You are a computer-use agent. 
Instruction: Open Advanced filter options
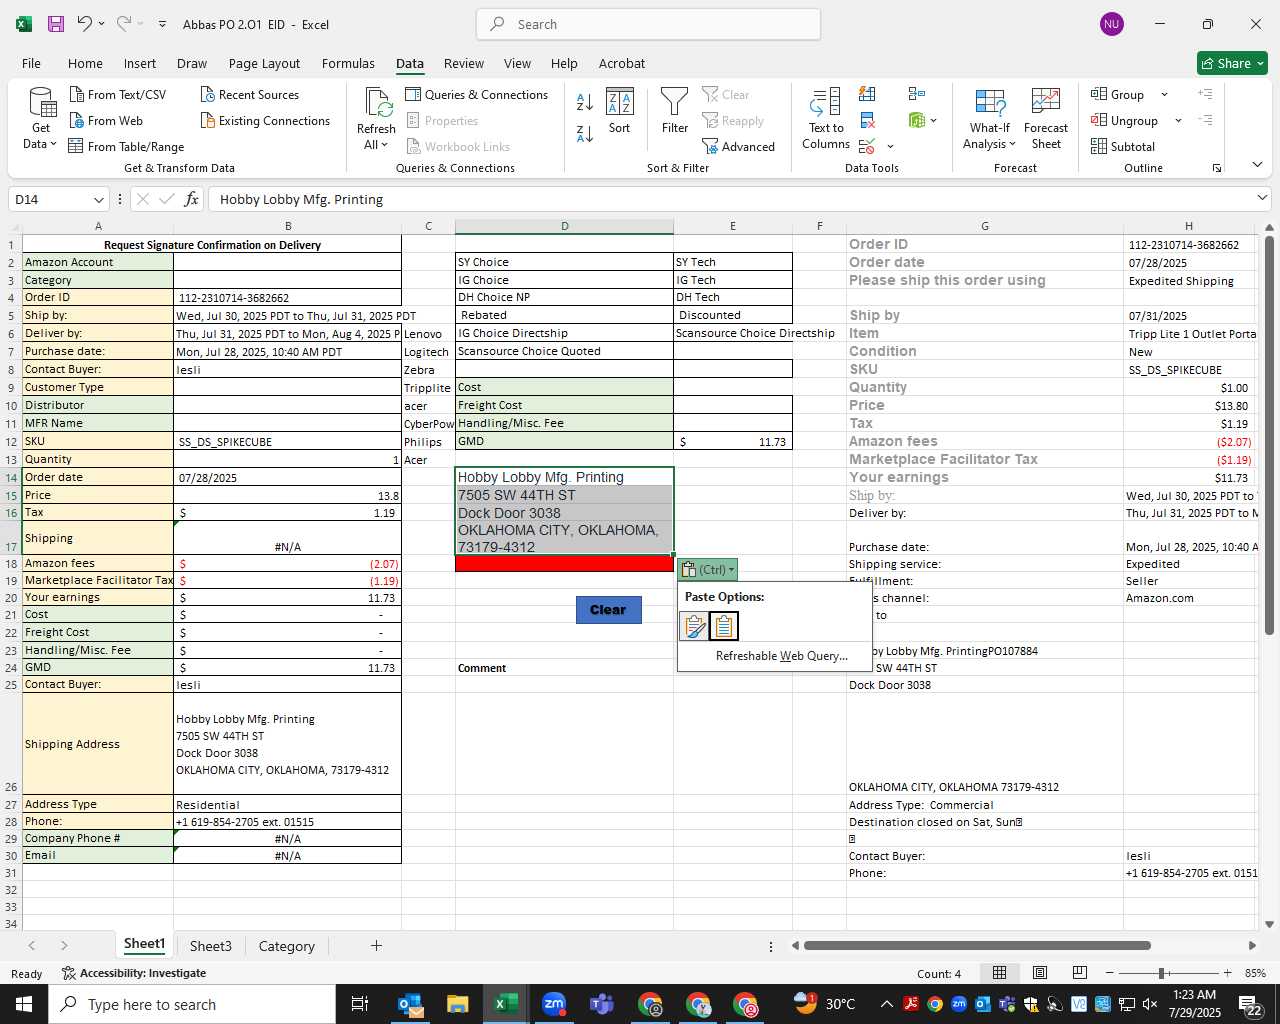point(739,146)
